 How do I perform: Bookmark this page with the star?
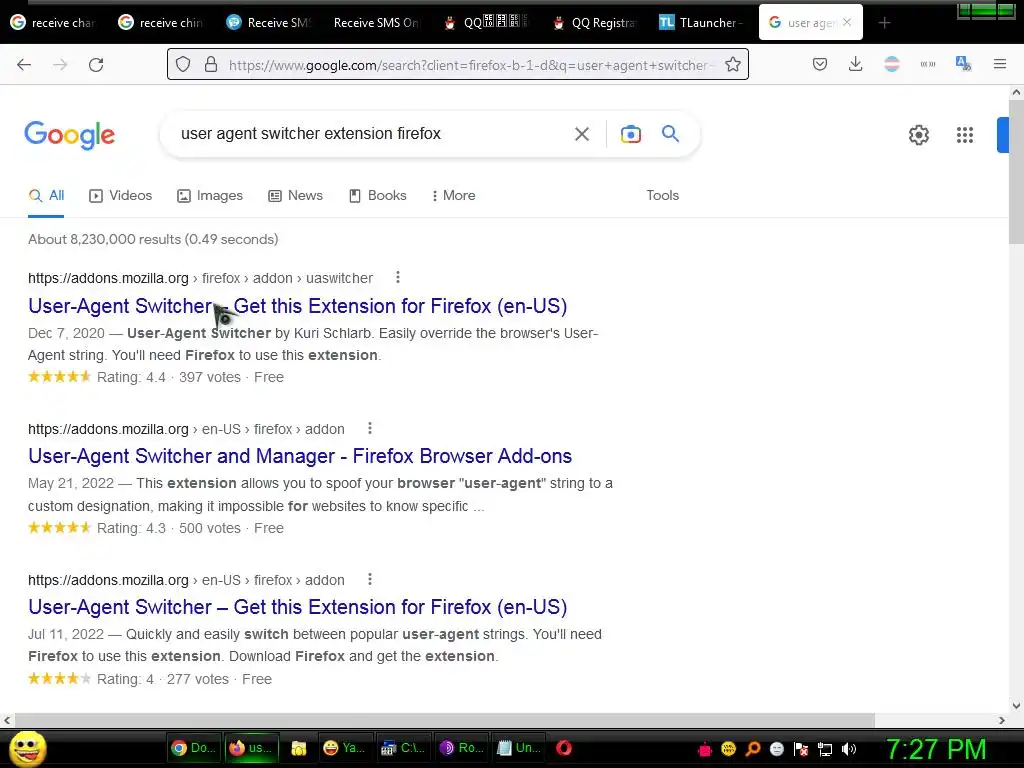pos(733,64)
